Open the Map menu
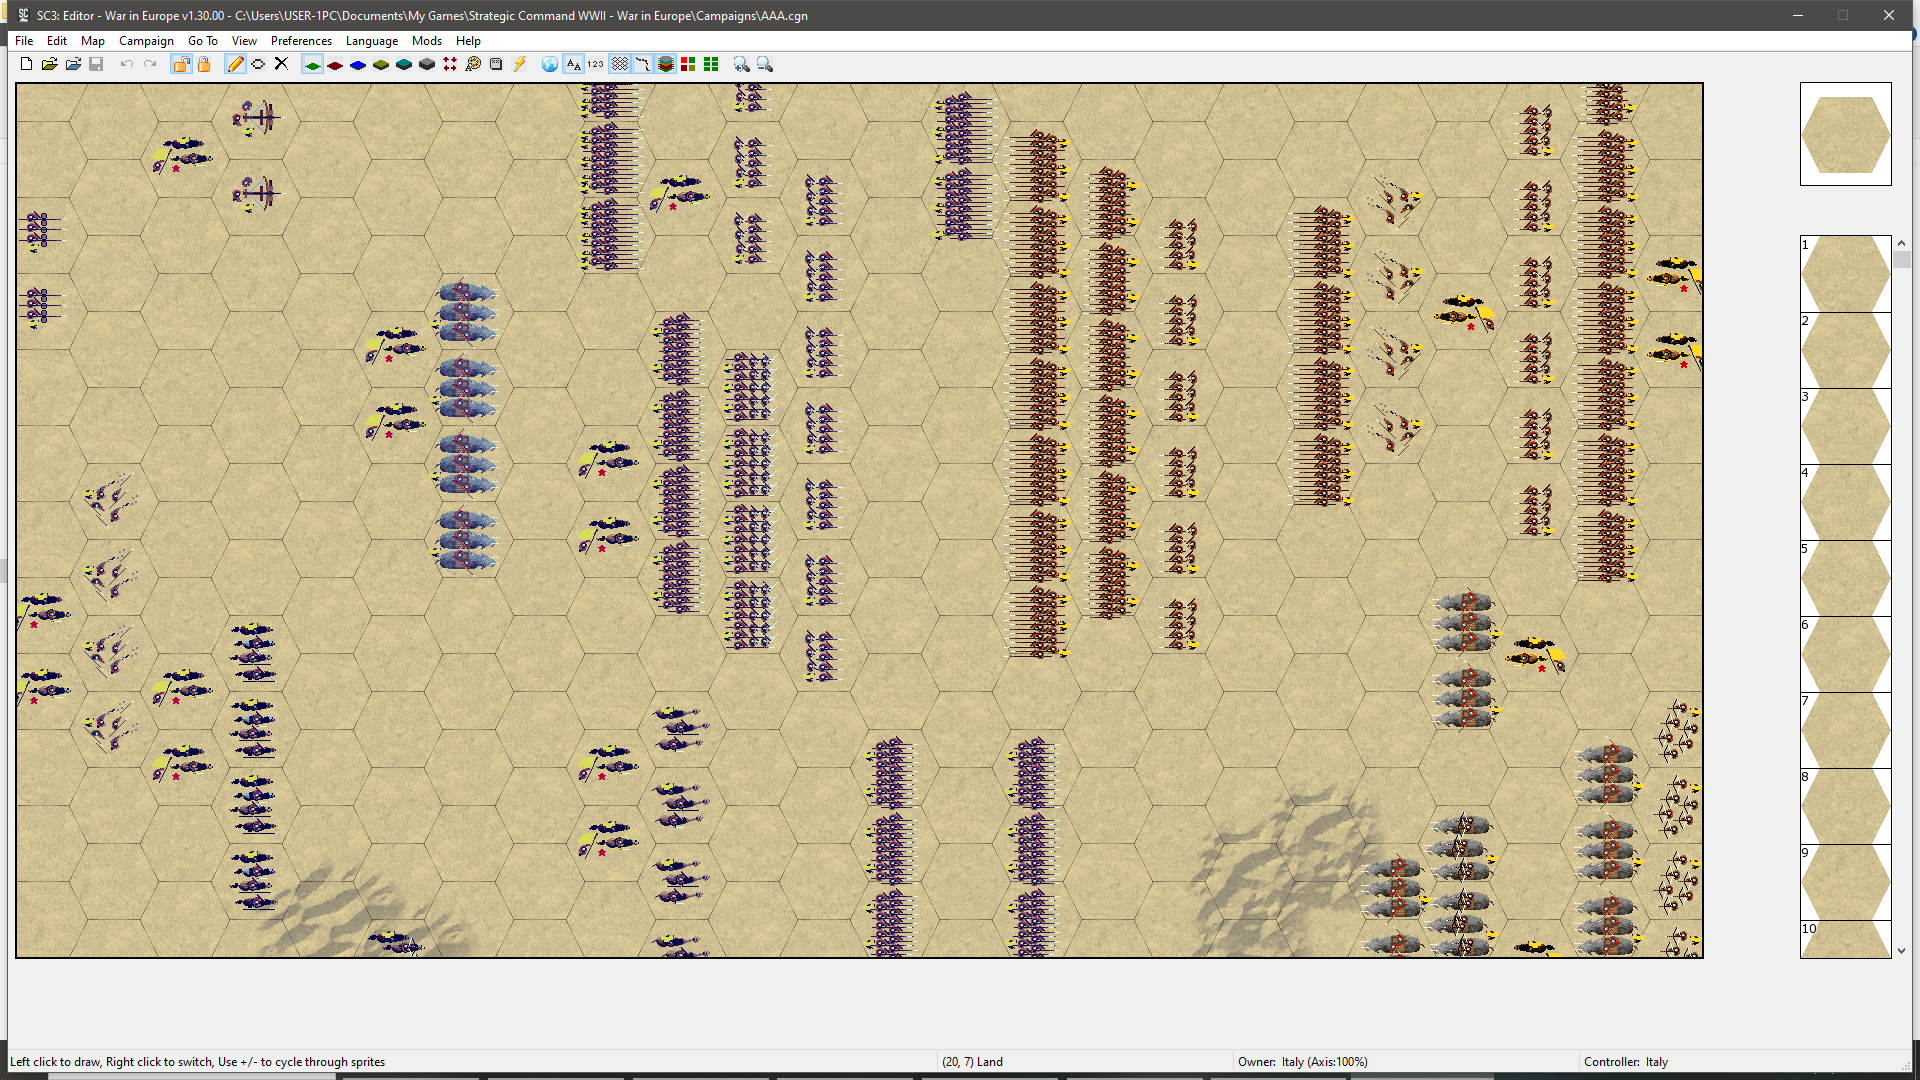This screenshot has height=1080, width=1920. click(93, 41)
